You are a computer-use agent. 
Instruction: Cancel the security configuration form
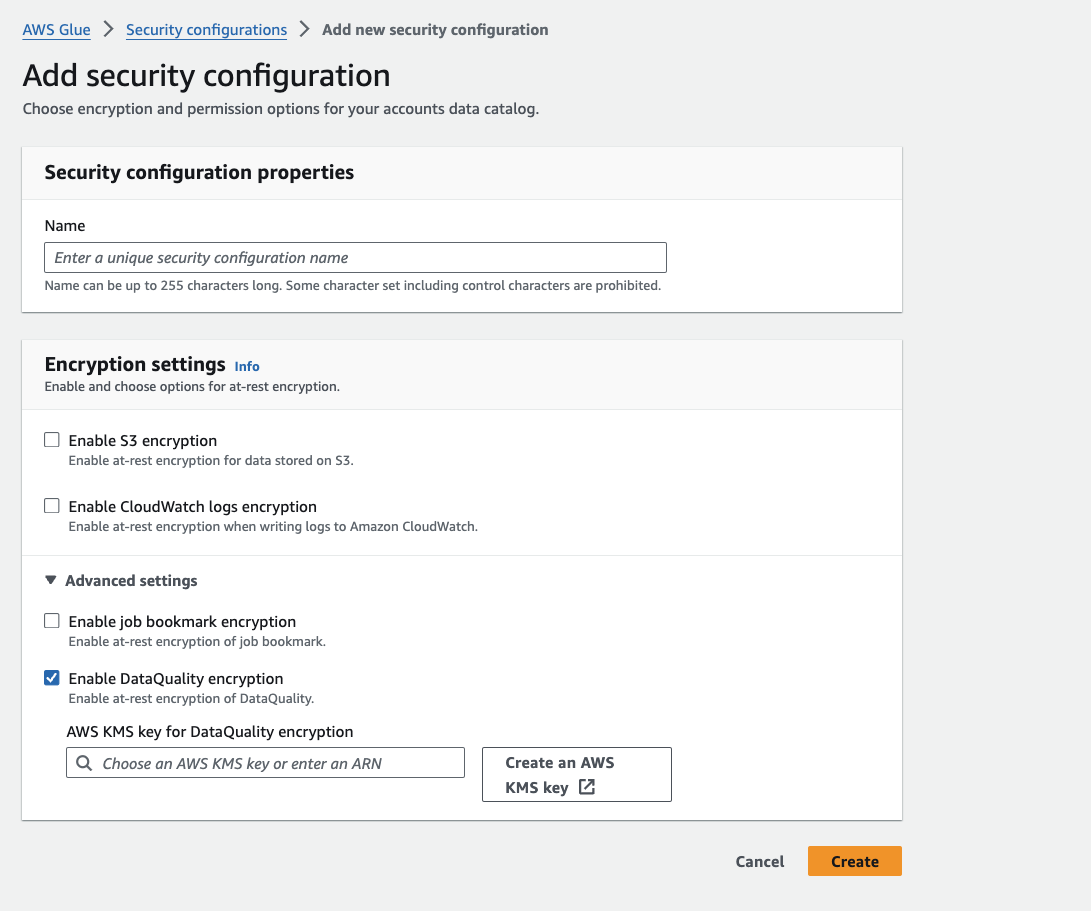760,861
